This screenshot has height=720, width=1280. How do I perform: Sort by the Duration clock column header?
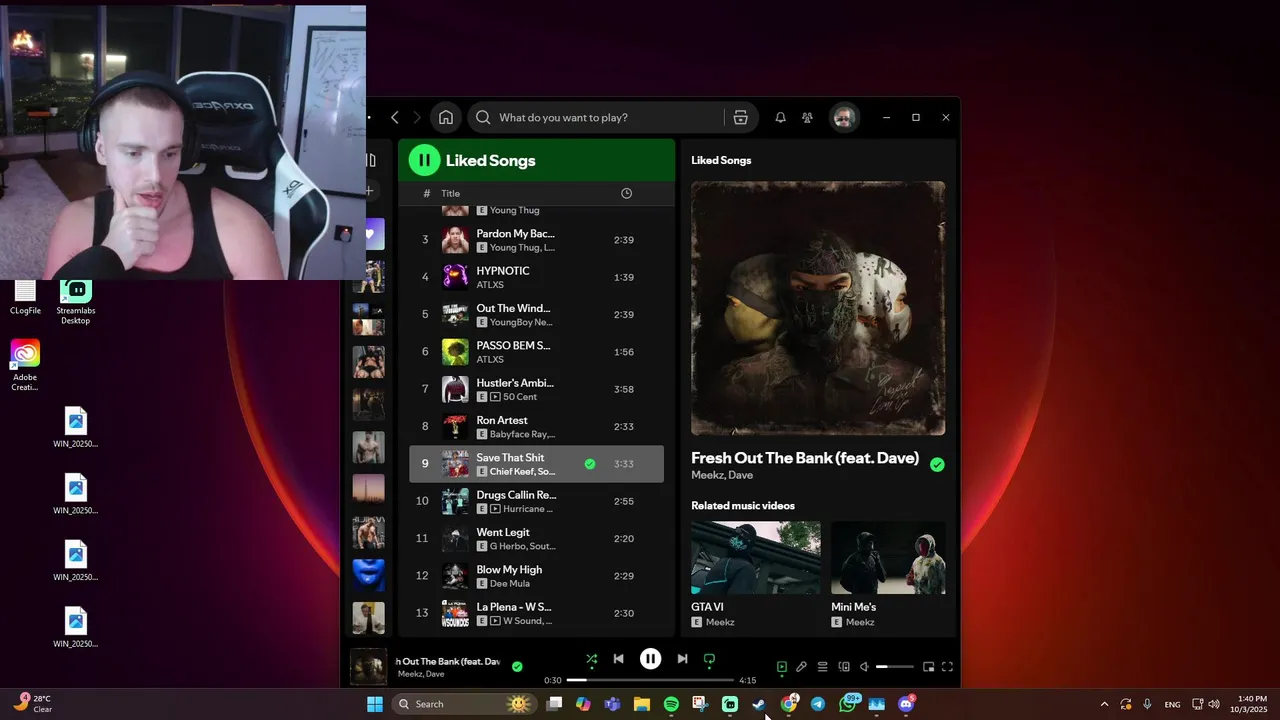coord(626,193)
